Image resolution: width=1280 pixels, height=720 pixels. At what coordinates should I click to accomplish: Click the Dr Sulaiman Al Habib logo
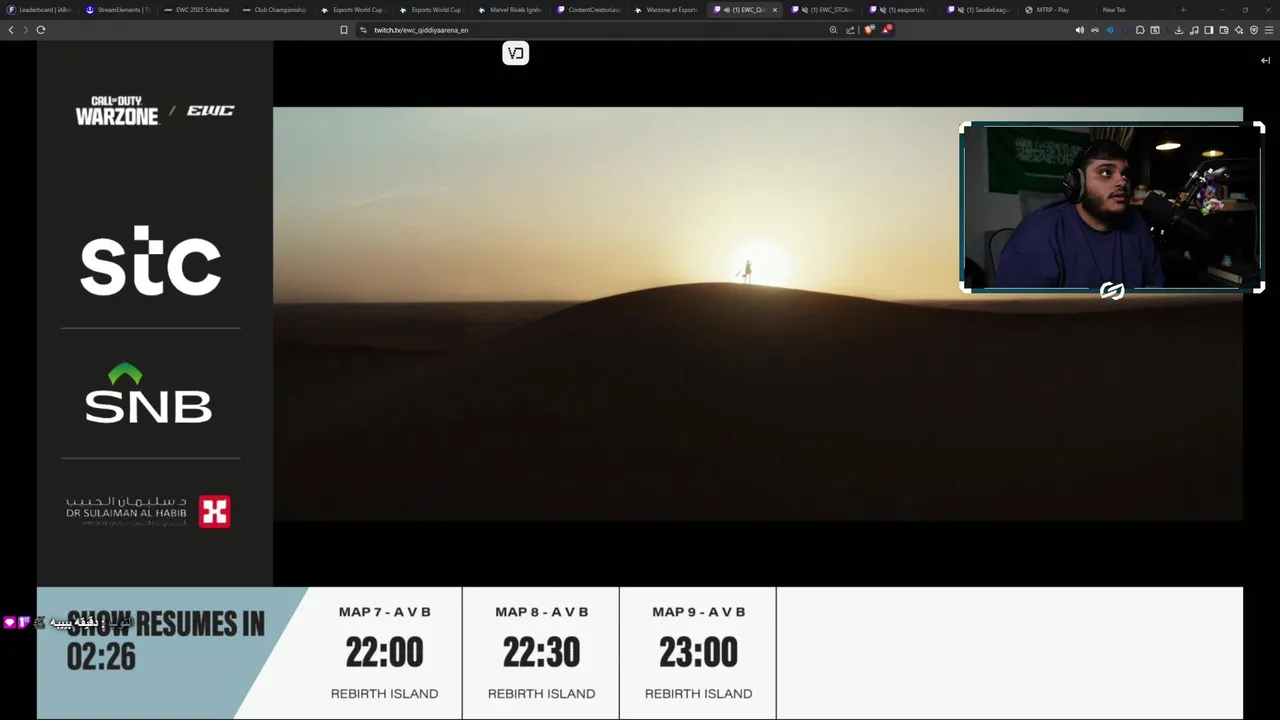(x=148, y=511)
